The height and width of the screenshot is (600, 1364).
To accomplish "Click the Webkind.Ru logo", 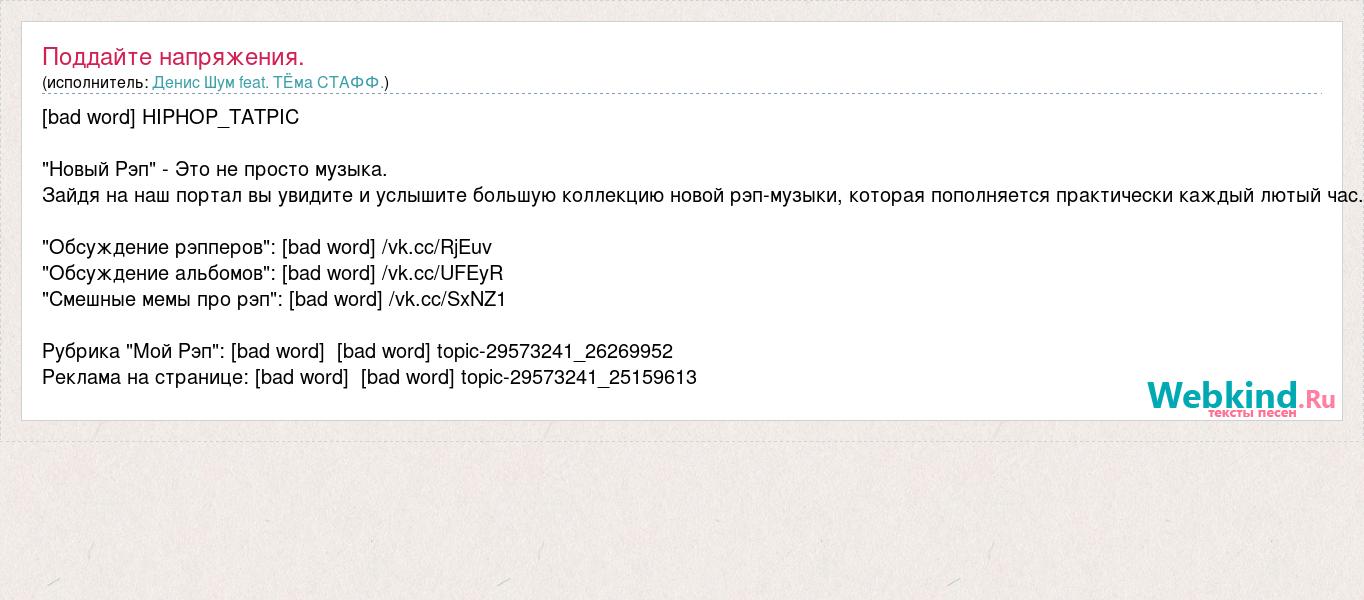I will click(x=1241, y=397).
